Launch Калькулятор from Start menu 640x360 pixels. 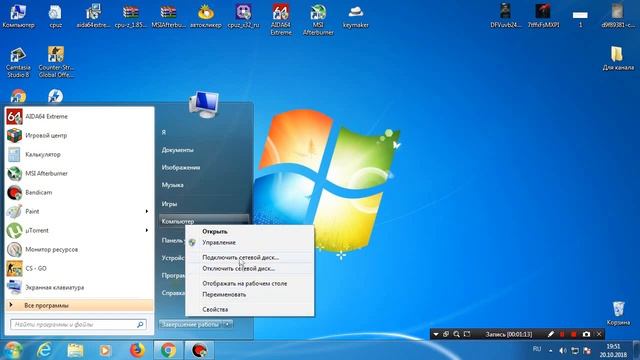click(x=80, y=155)
